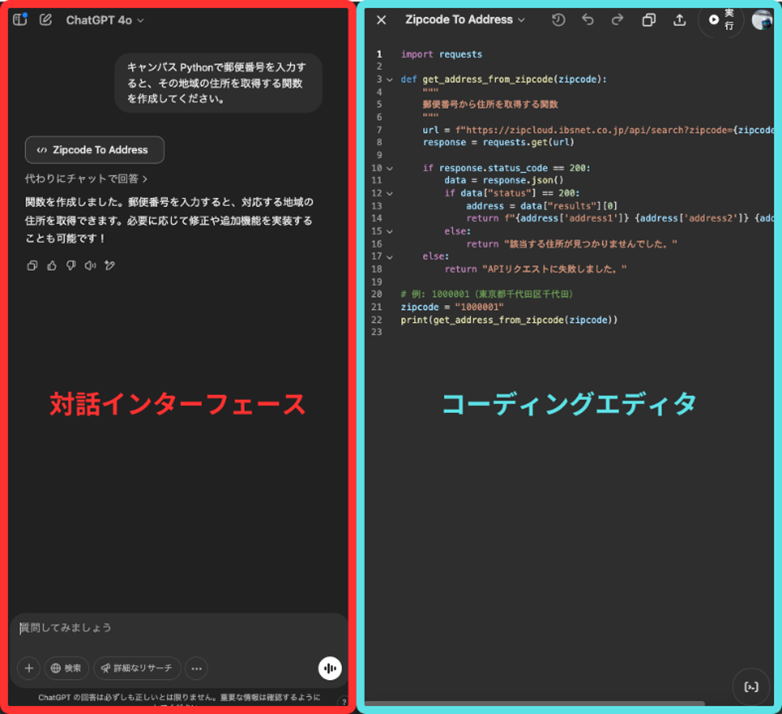
Task: Open the ChatGPT 4o model dropdown
Action: coord(105,20)
